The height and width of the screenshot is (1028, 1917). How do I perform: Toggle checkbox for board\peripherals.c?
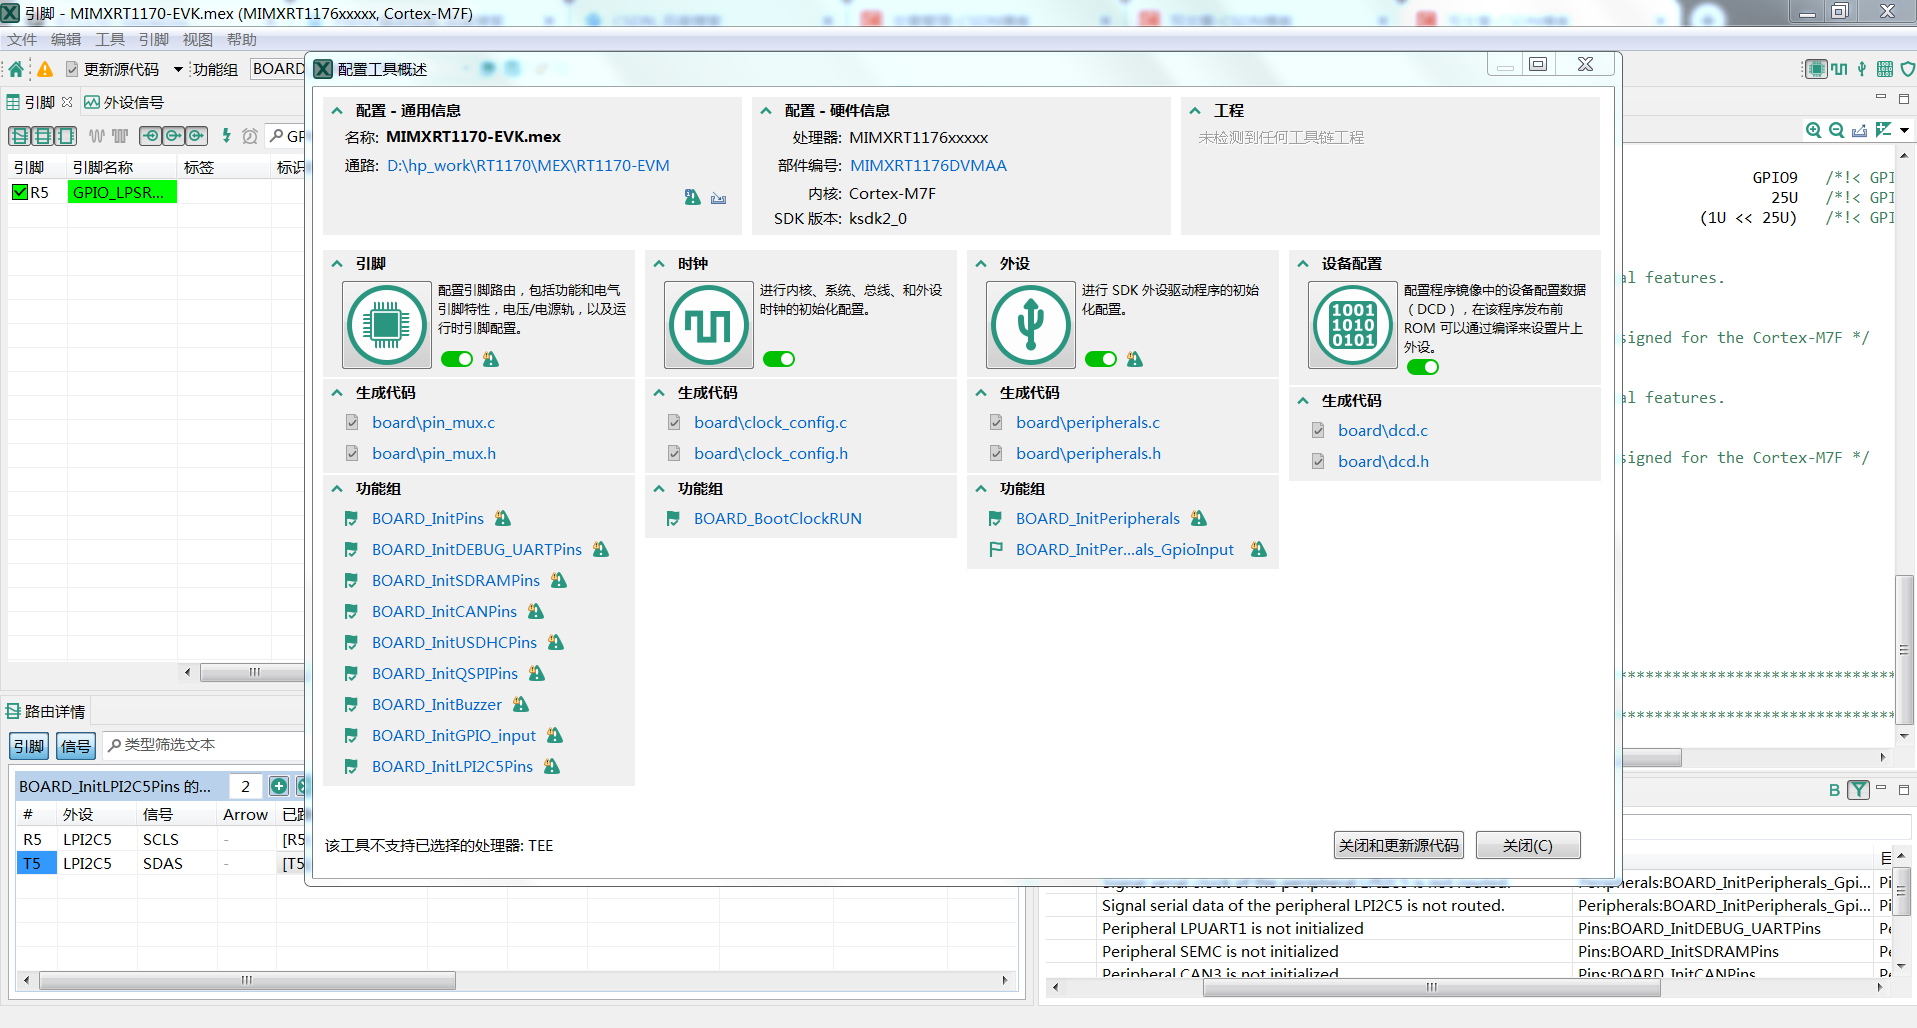(x=996, y=422)
